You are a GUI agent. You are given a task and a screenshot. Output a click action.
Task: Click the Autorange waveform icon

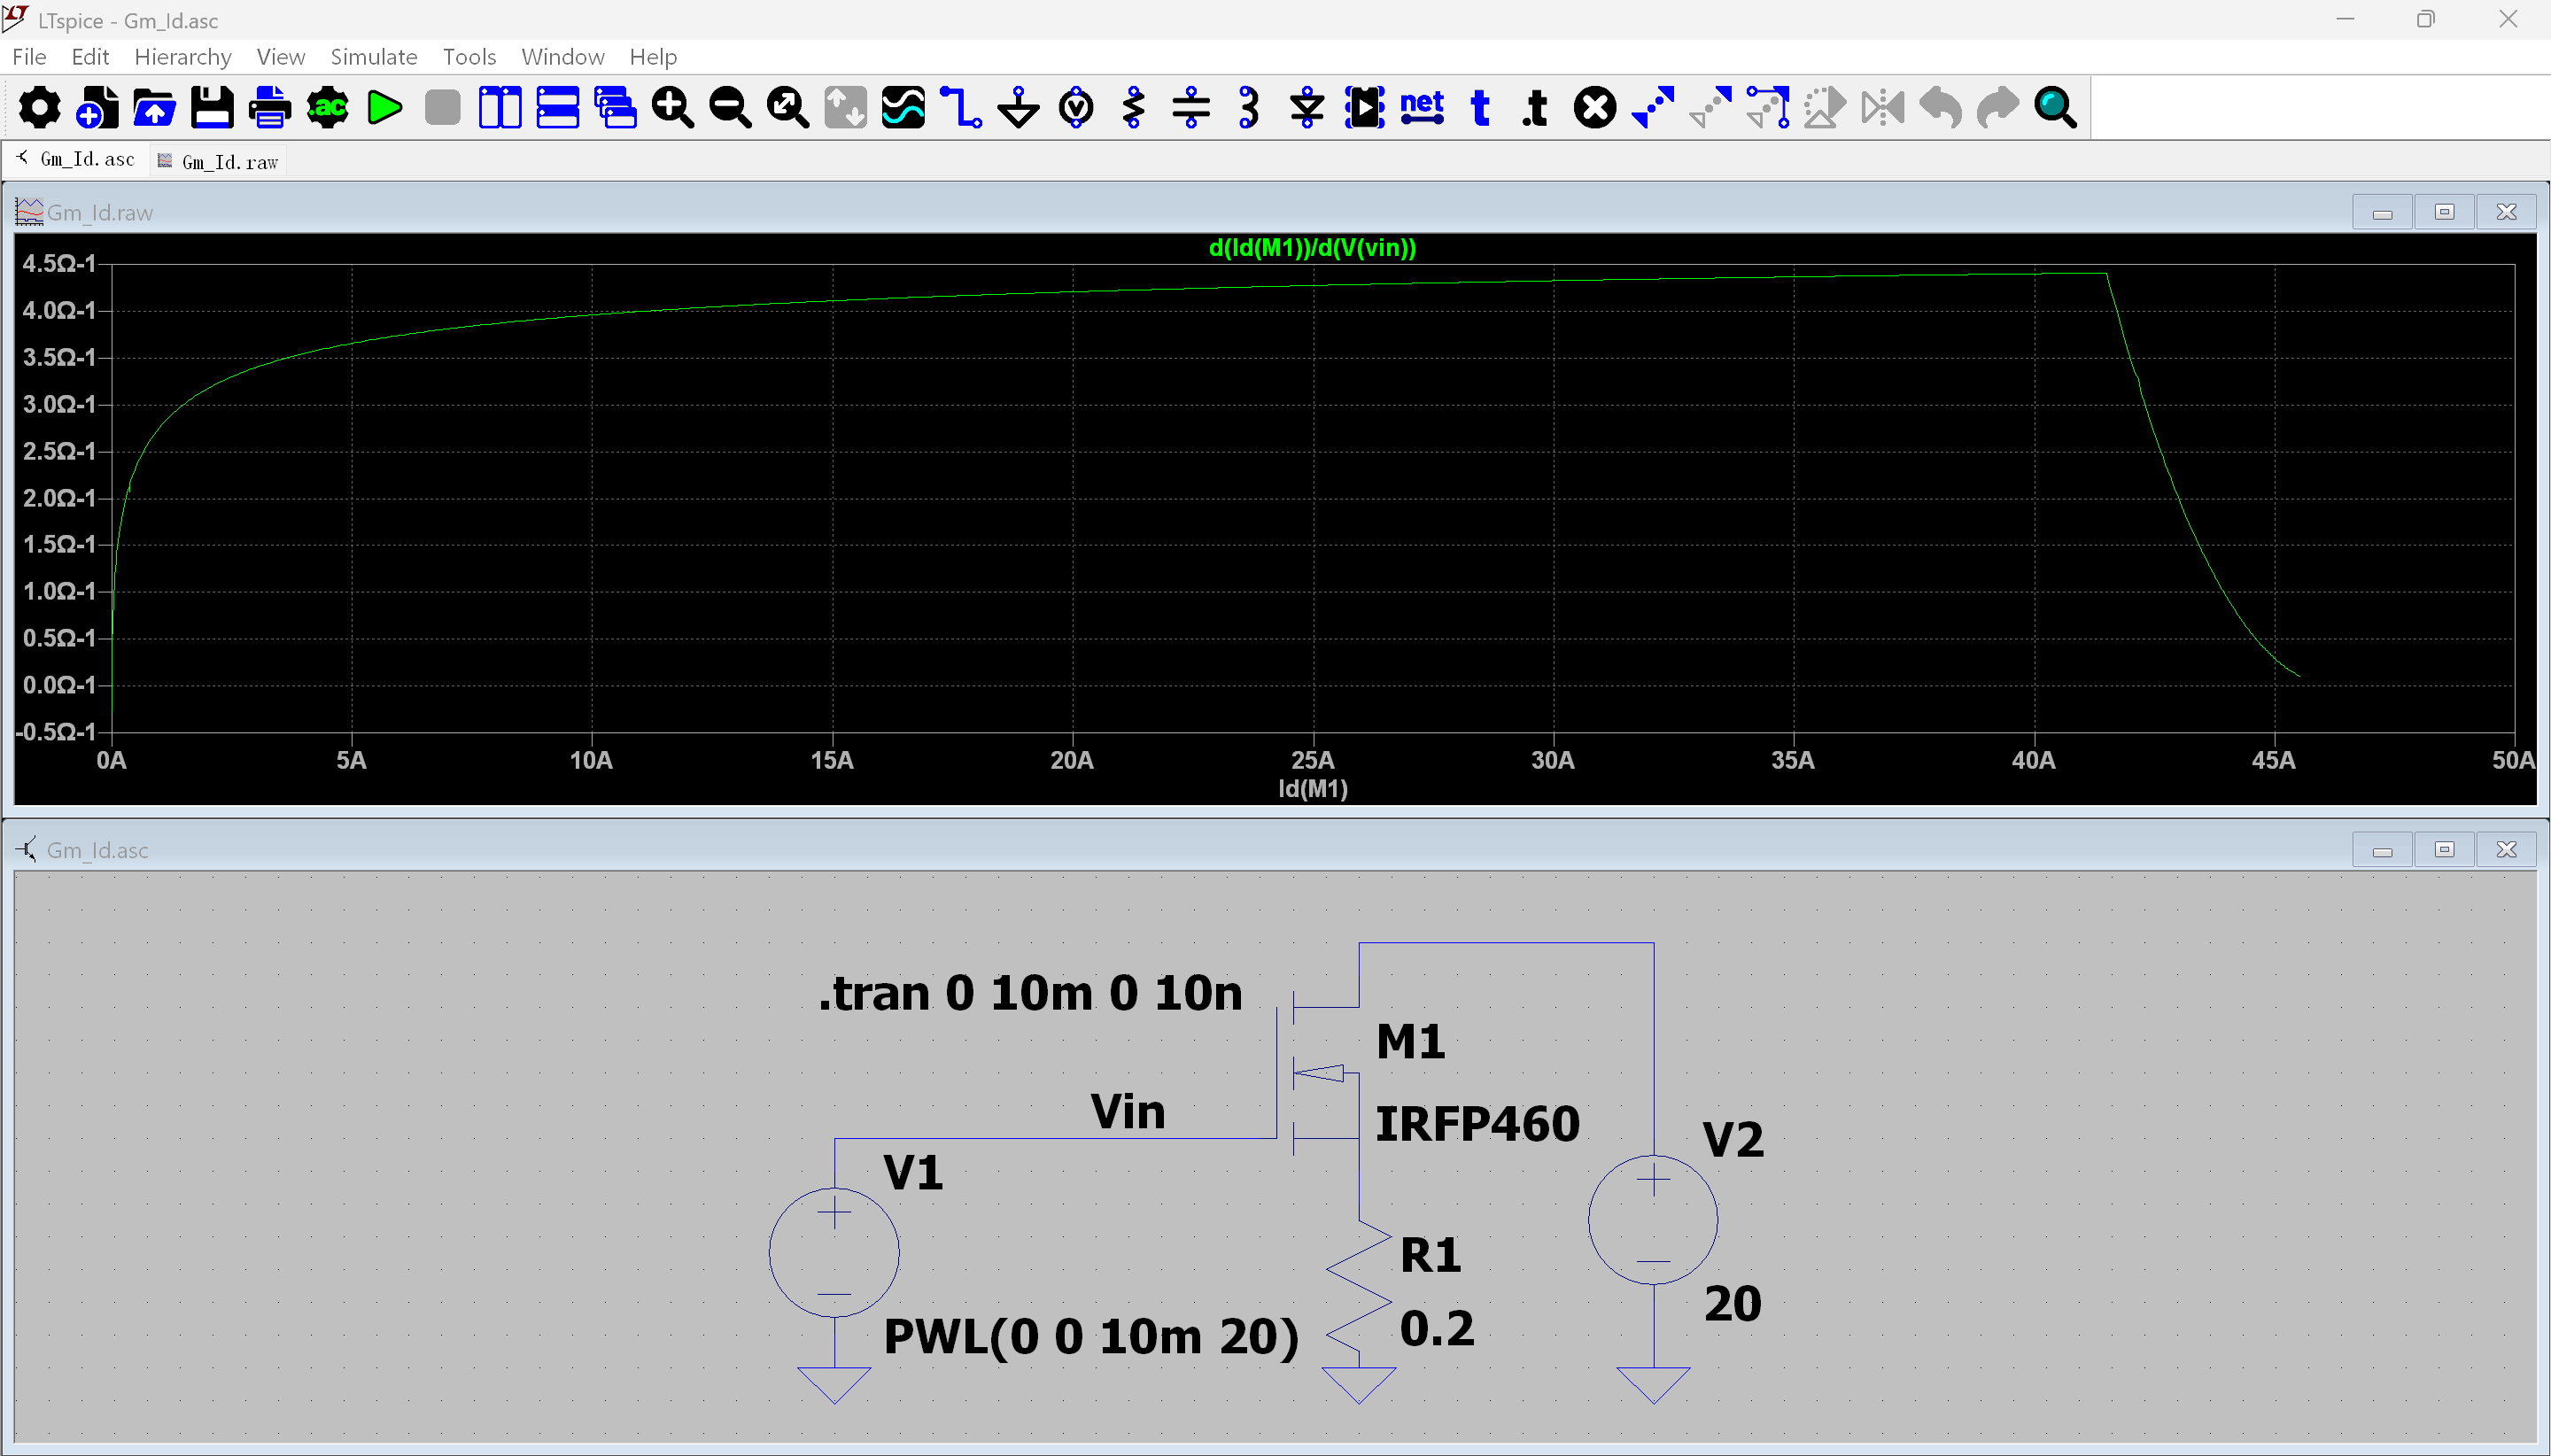(x=903, y=107)
